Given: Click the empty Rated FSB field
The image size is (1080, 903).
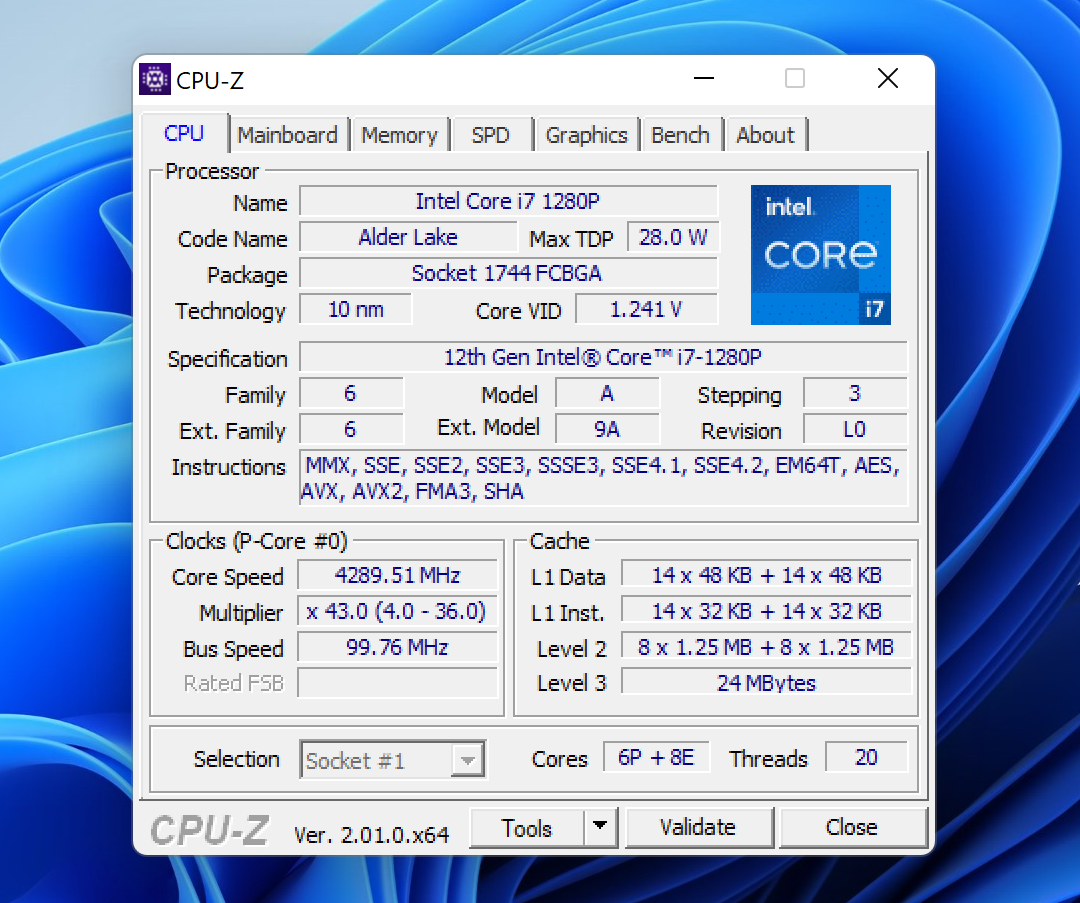Looking at the screenshot, I should 397,683.
